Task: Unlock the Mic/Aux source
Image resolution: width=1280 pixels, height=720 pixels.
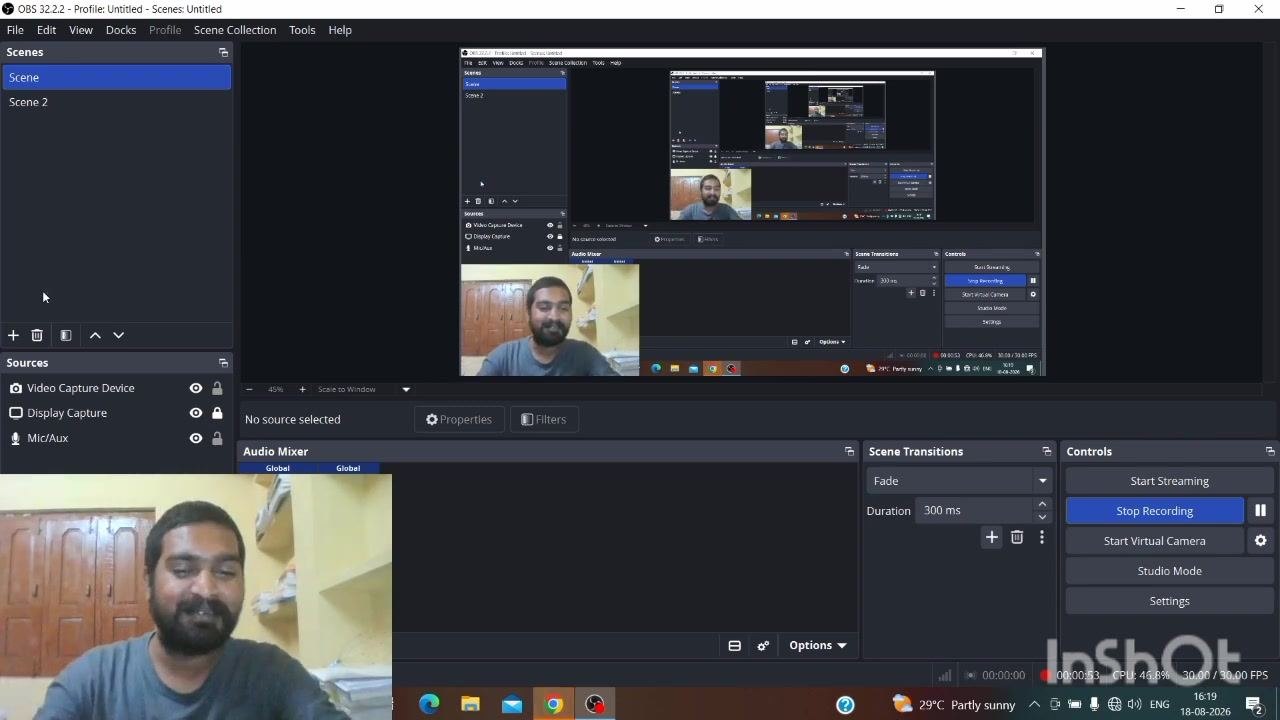Action: (x=217, y=438)
